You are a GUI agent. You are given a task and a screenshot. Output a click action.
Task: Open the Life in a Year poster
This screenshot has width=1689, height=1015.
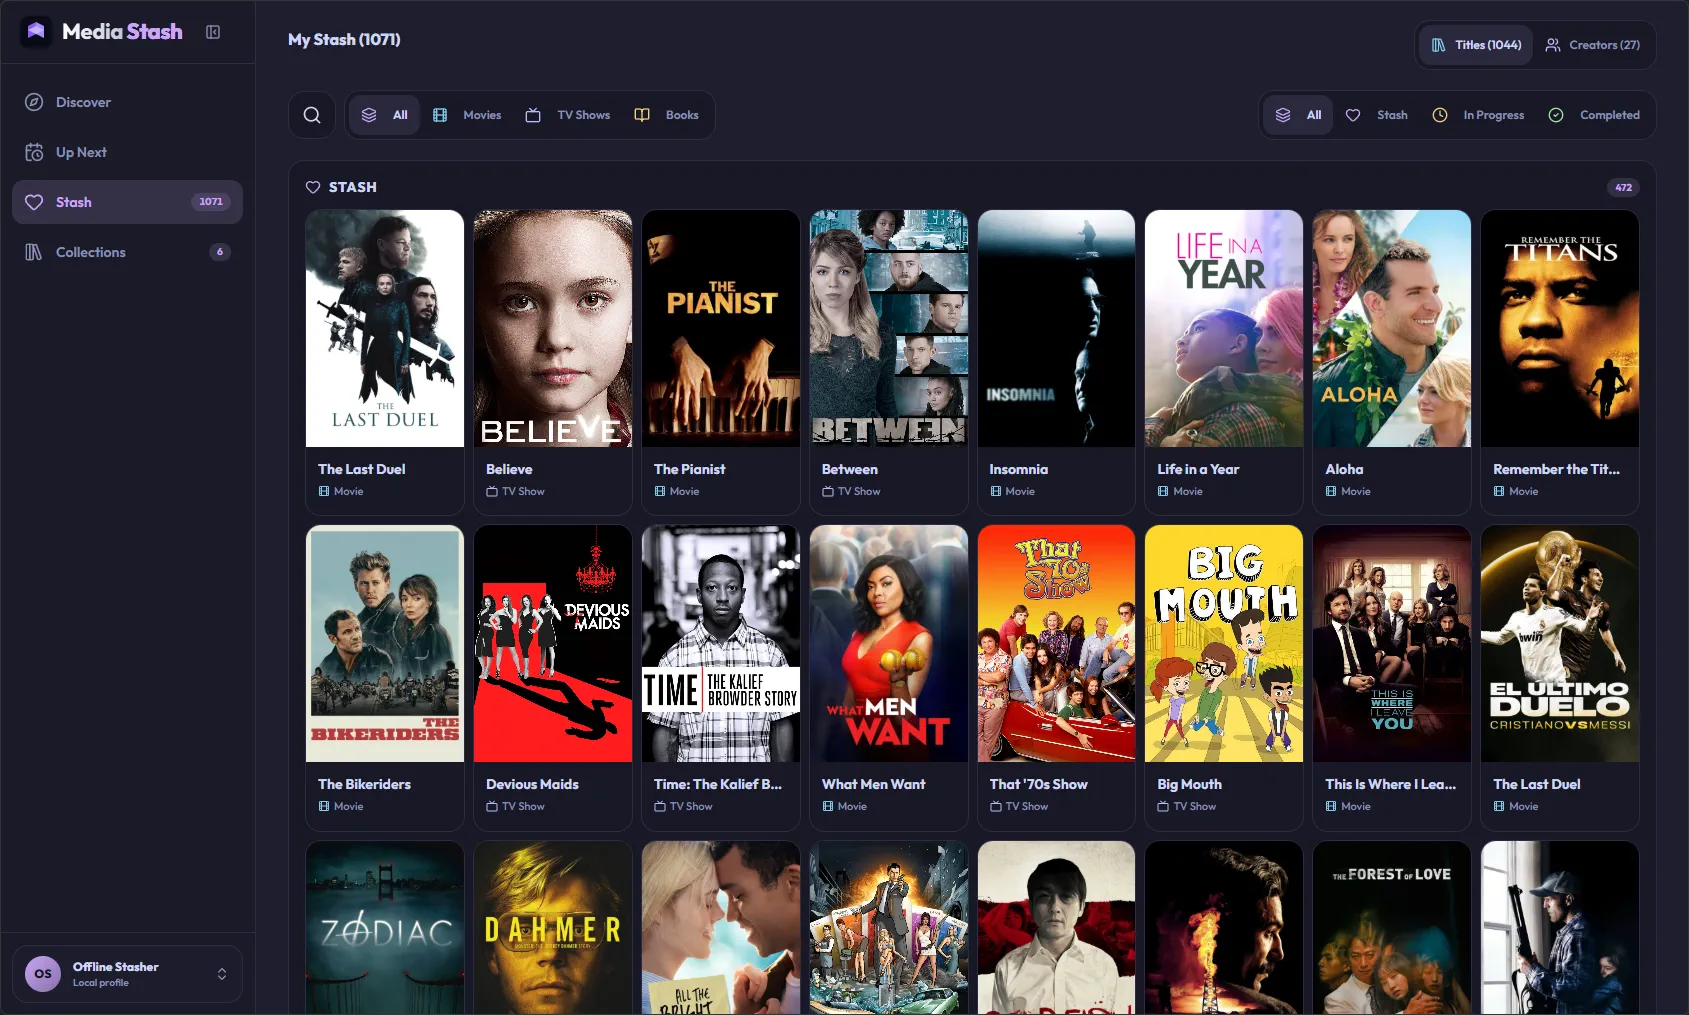click(x=1224, y=328)
